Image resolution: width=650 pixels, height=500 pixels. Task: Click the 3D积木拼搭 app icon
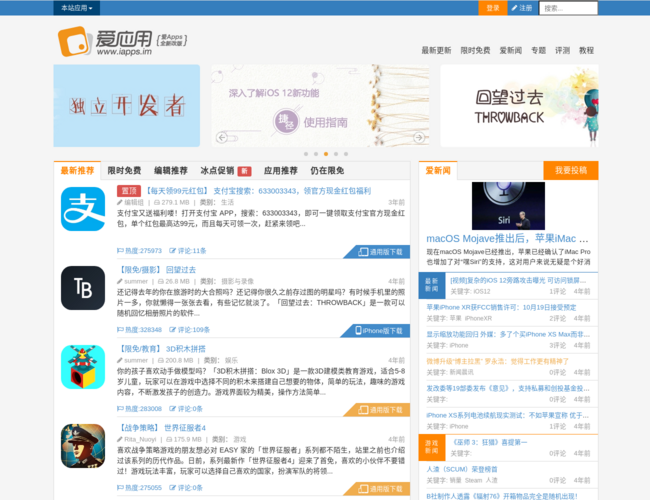(x=83, y=367)
